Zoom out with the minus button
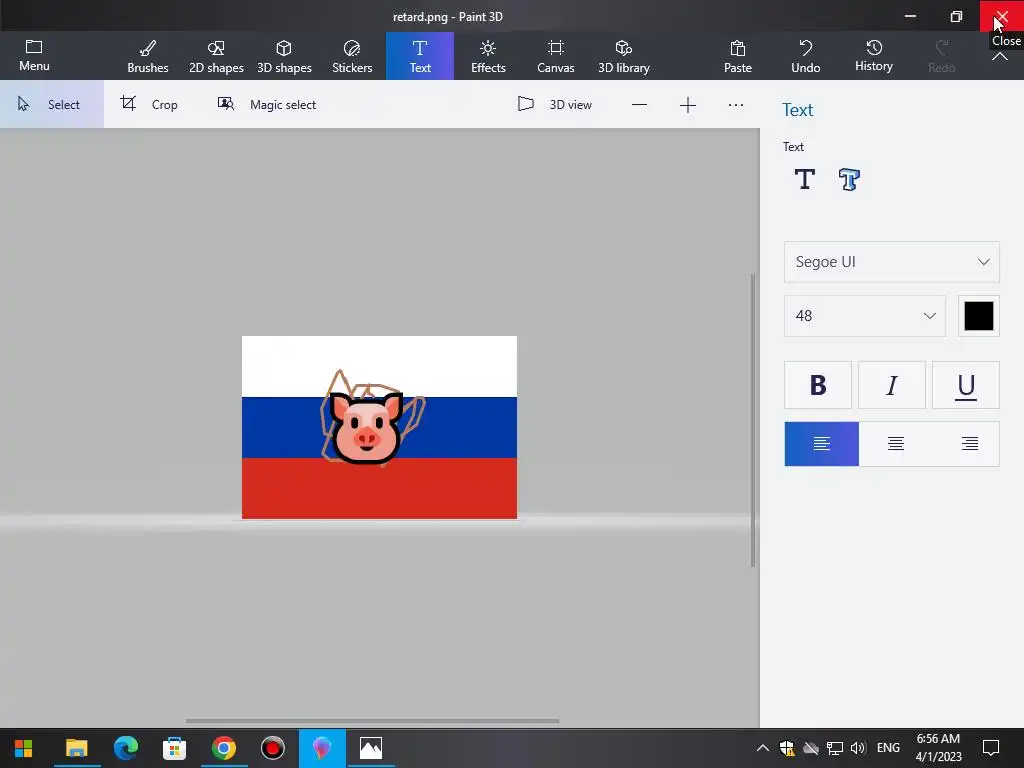Screen dimensions: 1024x768 click(639, 105)
